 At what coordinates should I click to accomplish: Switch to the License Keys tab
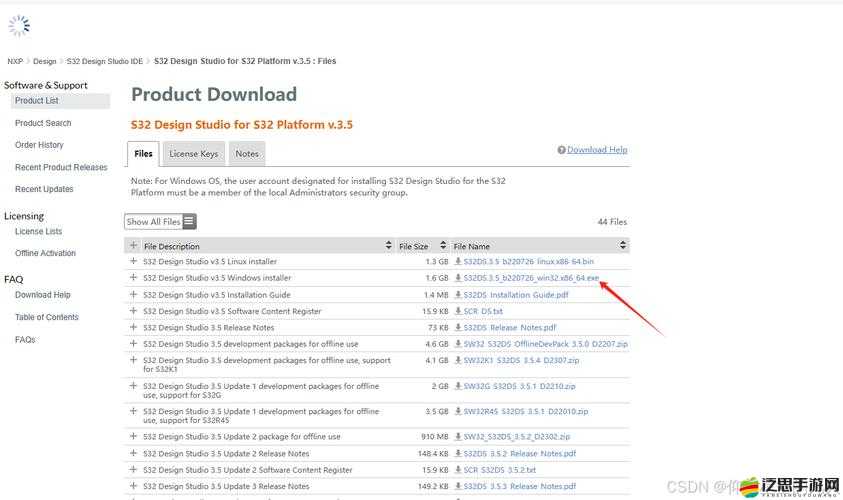click(x=194, y=154)
